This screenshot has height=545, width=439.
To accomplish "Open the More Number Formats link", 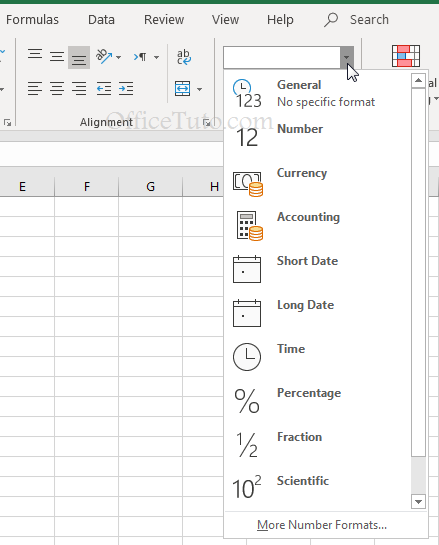I will point(322,525).
